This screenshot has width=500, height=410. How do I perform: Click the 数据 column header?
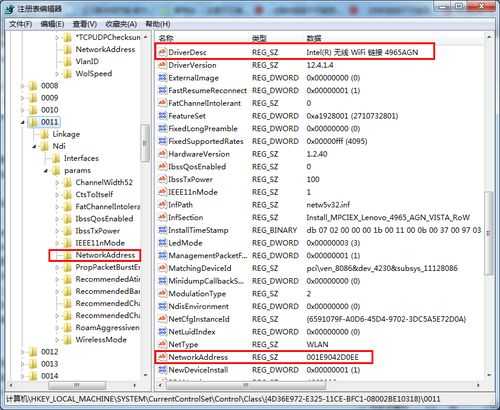[314, 38]
